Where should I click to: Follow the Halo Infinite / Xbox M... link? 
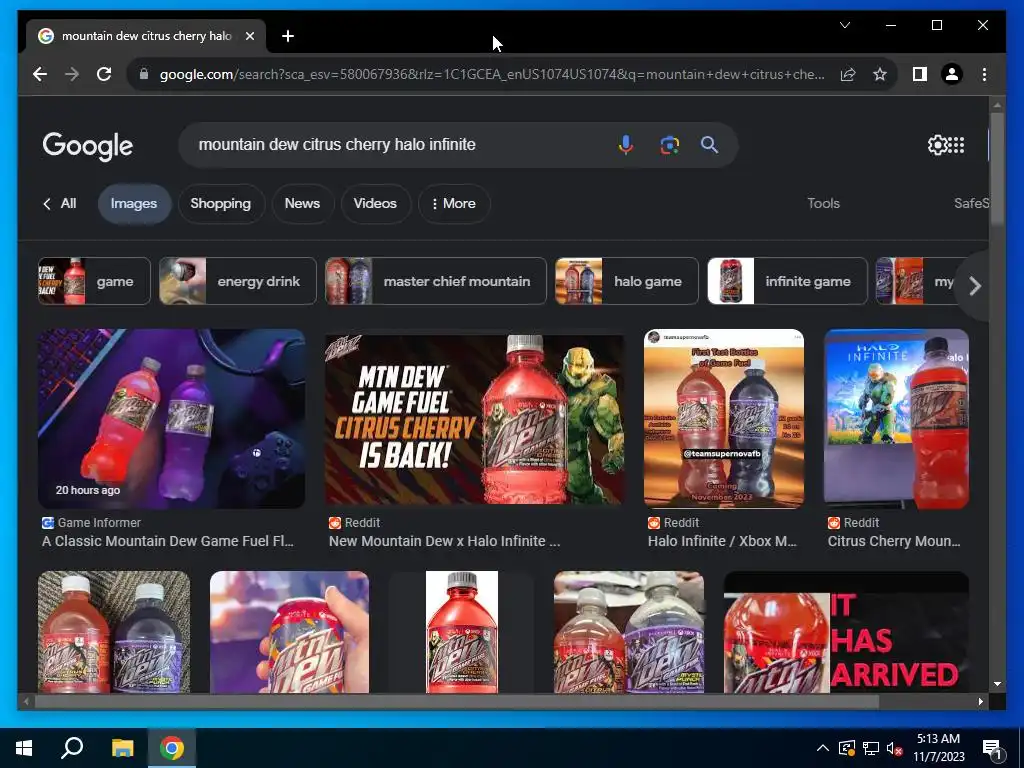click(x=722, y=541)
